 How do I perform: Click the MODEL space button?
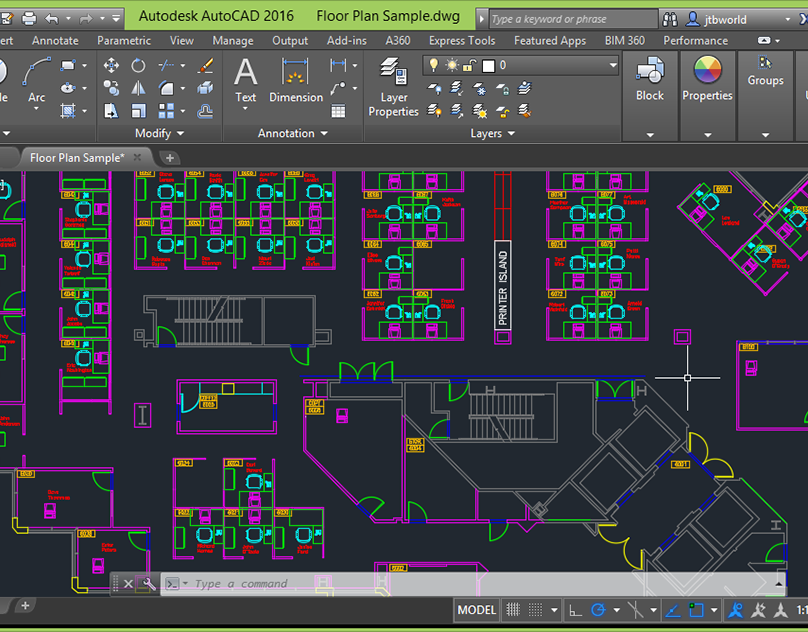(476, 610)
